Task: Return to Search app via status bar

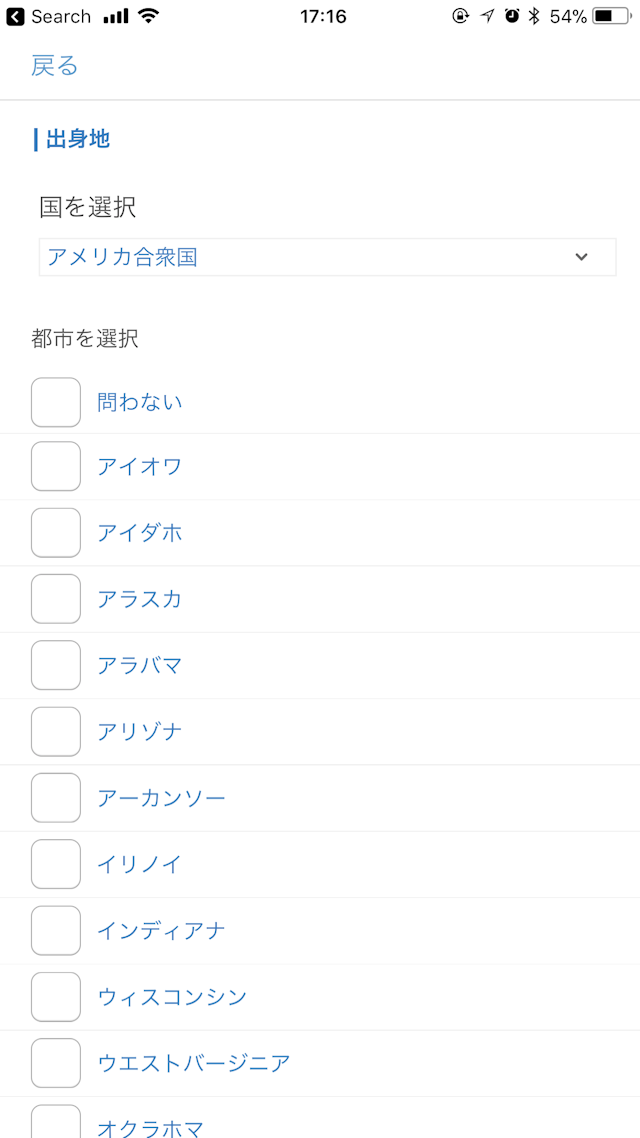Action: (60, 16)
